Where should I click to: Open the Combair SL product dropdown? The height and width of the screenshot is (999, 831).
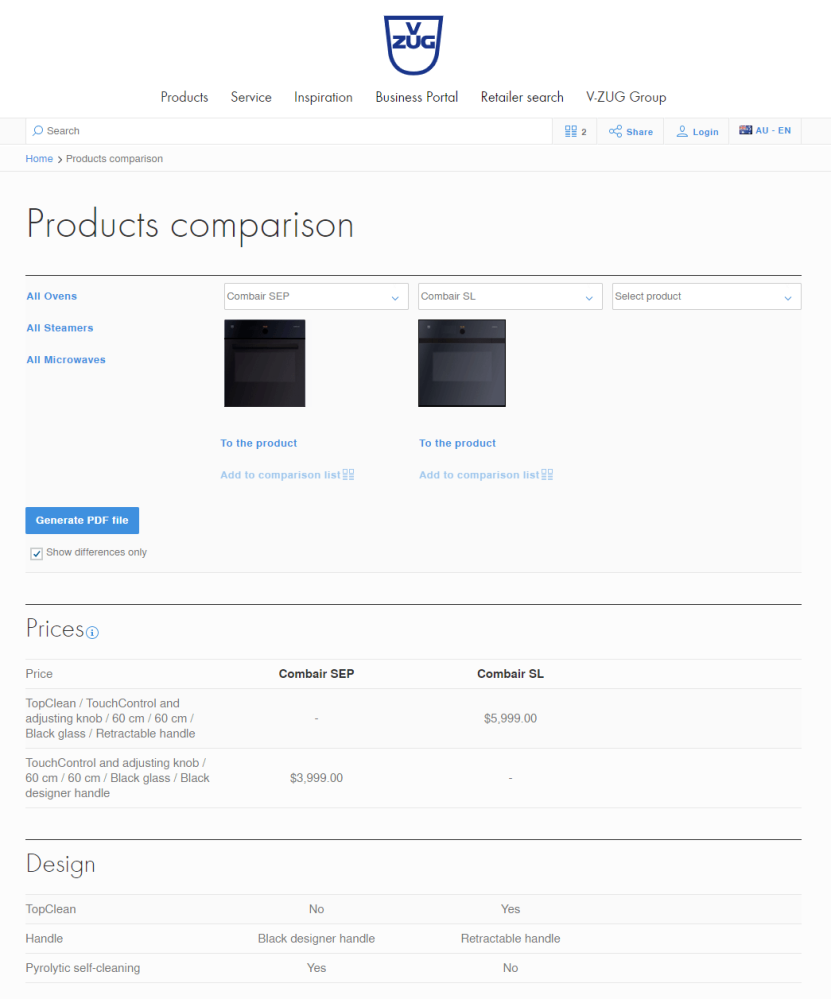(x=510, y=296)
